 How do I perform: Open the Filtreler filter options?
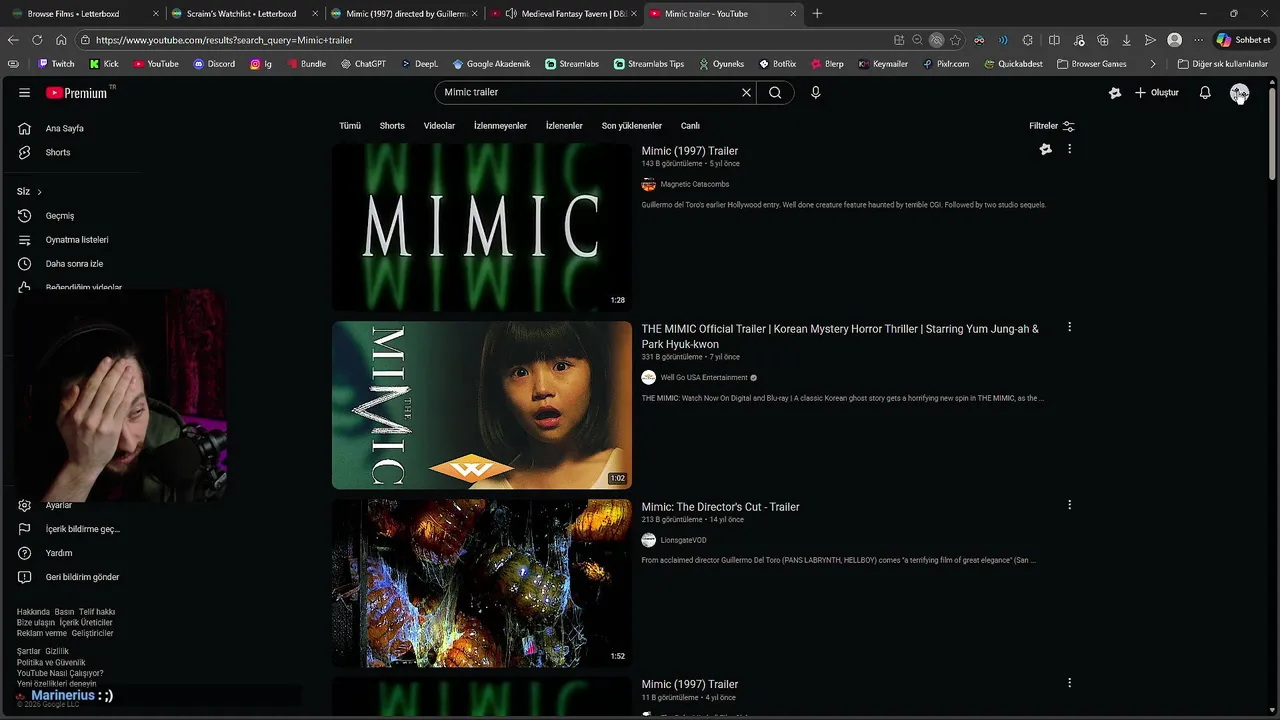[1052, 126]
